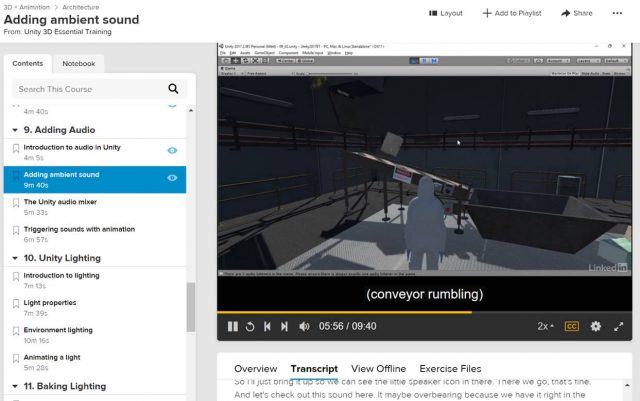
Task: Open the more options ellipsis menu
Action: pos(617,13)
